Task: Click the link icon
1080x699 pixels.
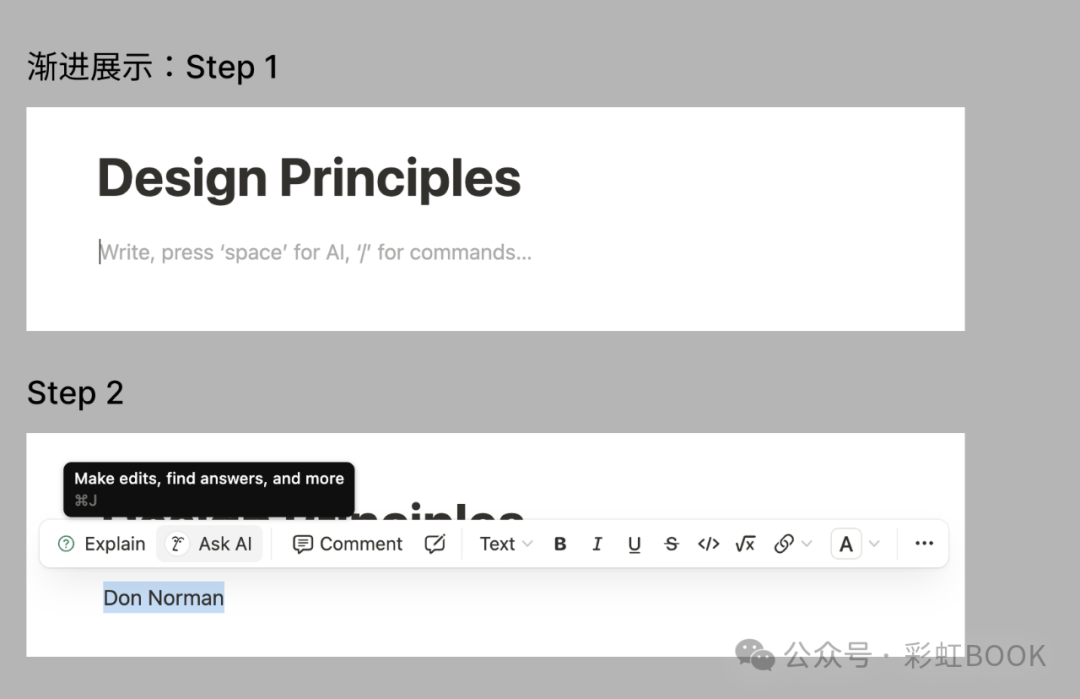Action: click(x=784, y=544)
